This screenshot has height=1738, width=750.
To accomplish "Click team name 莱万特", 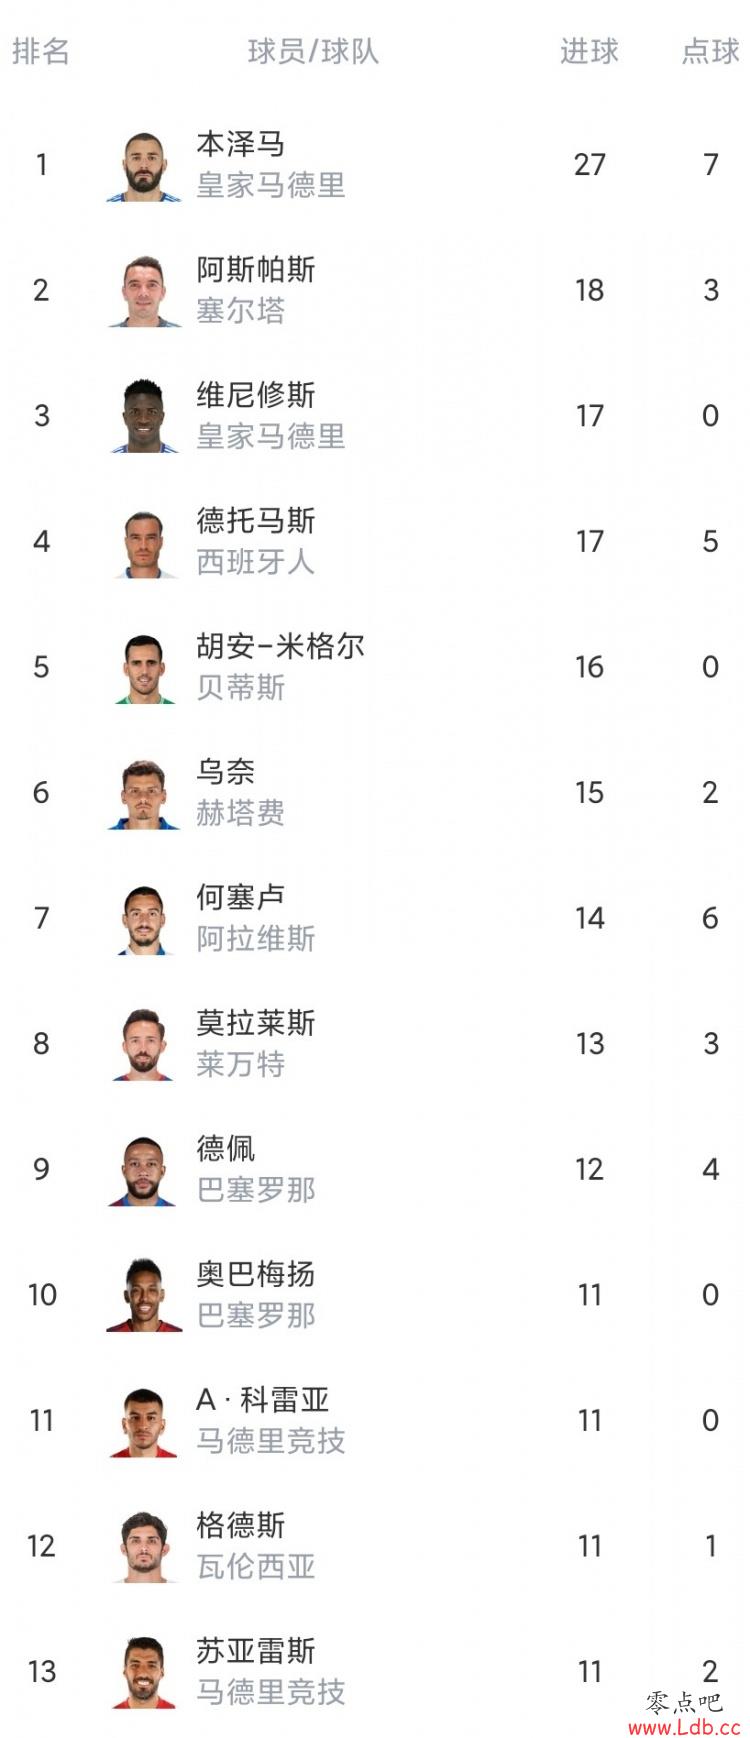I will pos(240,1064).
